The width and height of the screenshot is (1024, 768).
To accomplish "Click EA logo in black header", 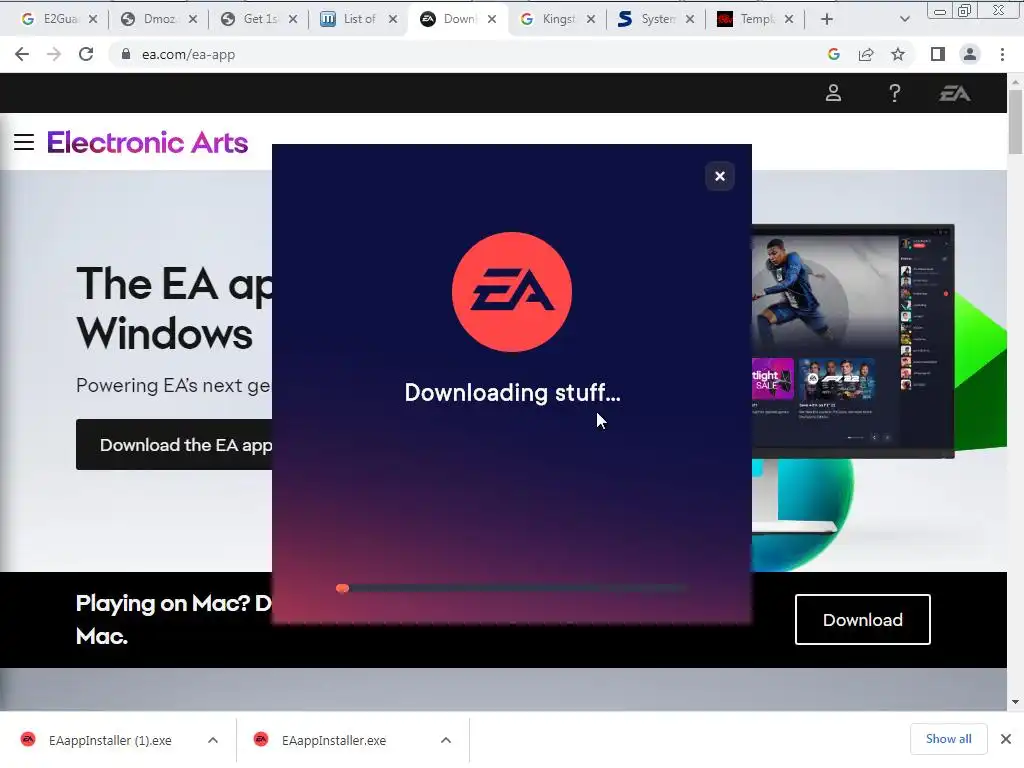I will [955, 93].
